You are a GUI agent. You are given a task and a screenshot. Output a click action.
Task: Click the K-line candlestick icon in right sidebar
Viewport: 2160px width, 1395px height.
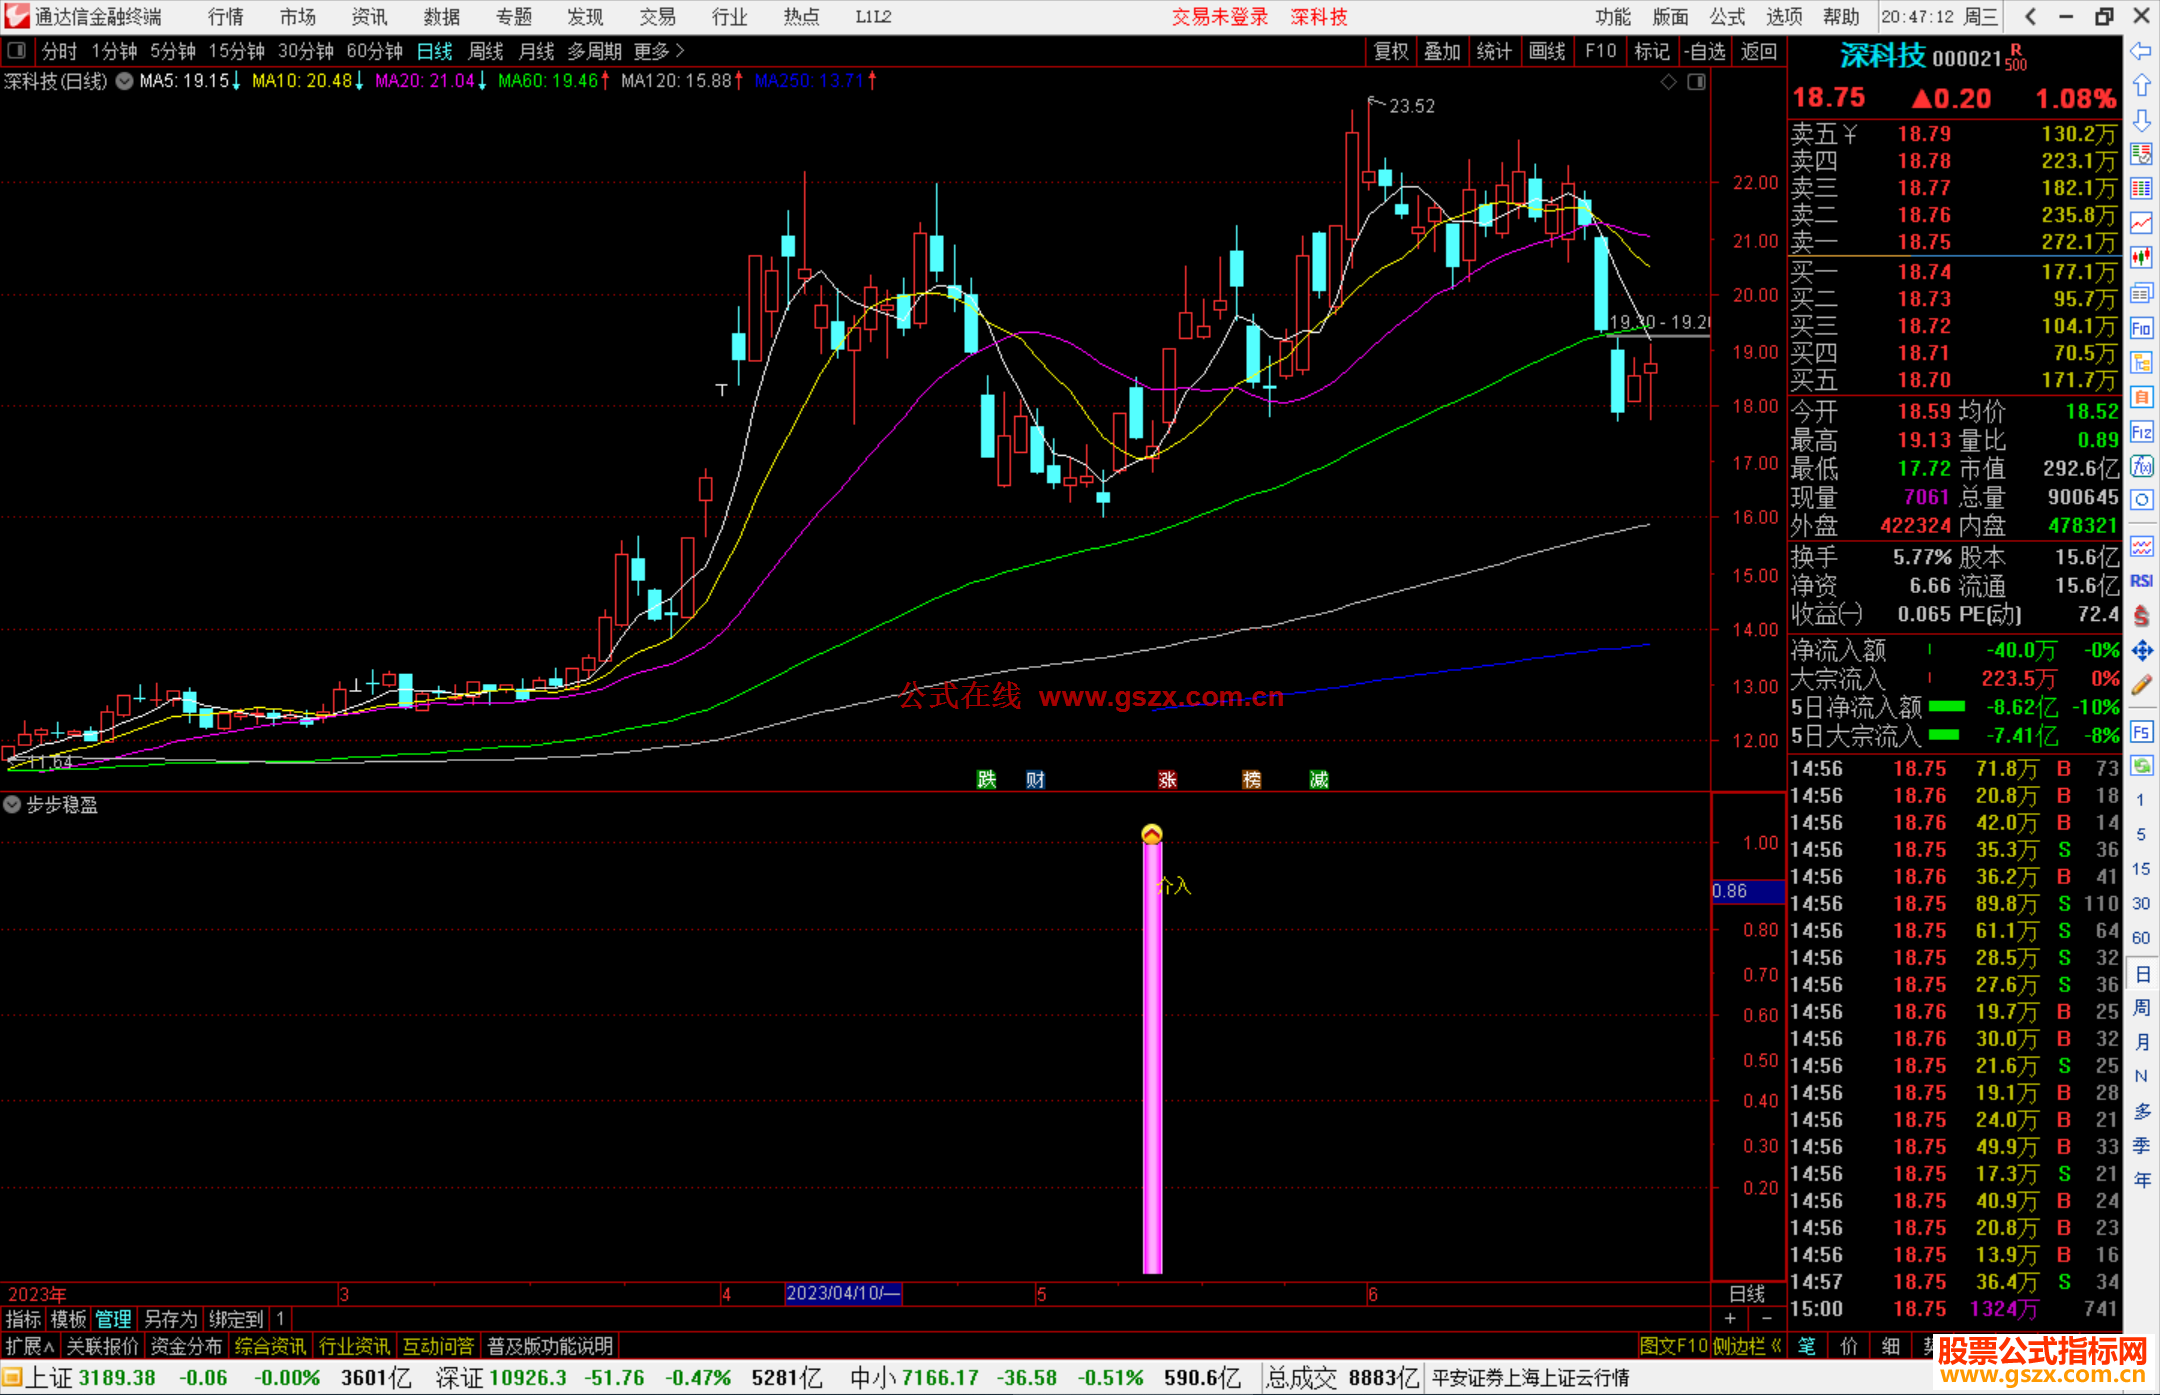(2141, 258)
